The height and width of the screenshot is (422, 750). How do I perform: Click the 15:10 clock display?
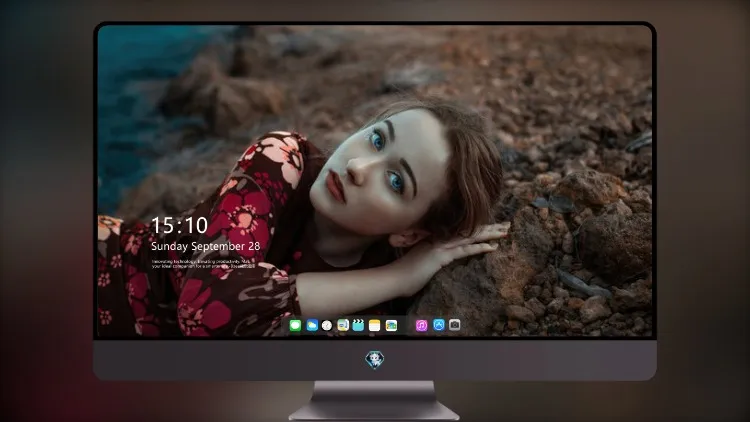(179, 225)
